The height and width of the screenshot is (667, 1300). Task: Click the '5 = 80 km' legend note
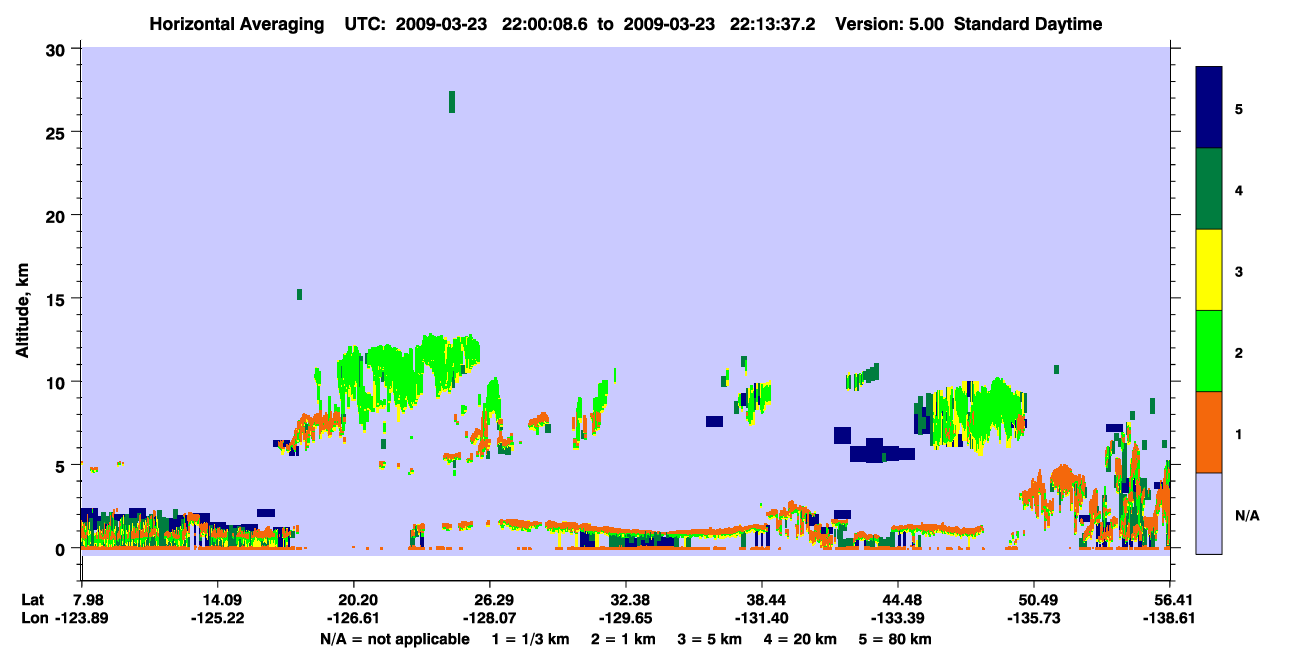coord(896,639)
